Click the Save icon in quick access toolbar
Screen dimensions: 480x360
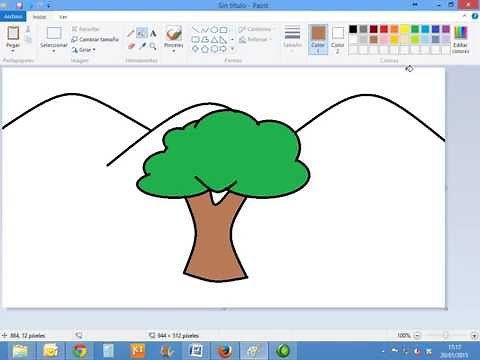coord(19,5)
